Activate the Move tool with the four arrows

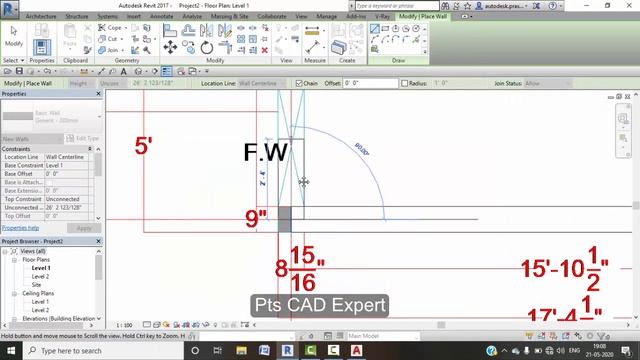click(x=170, y=47)
